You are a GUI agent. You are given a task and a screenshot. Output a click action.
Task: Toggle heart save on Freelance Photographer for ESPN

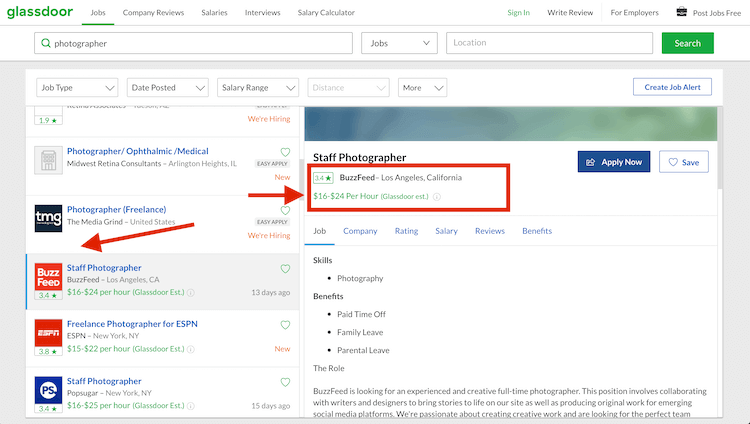point(285,325)
